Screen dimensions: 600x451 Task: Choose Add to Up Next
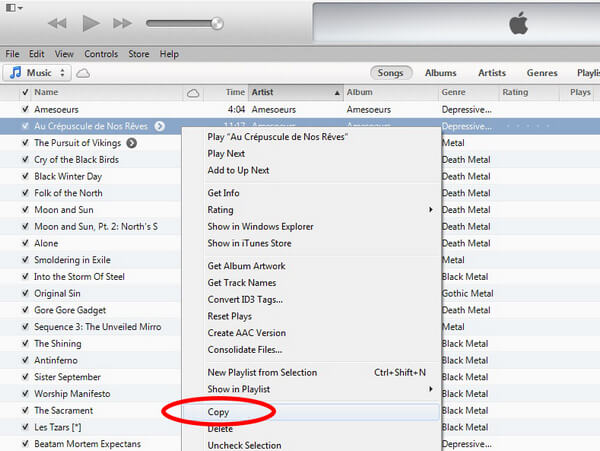click(311, 170)
